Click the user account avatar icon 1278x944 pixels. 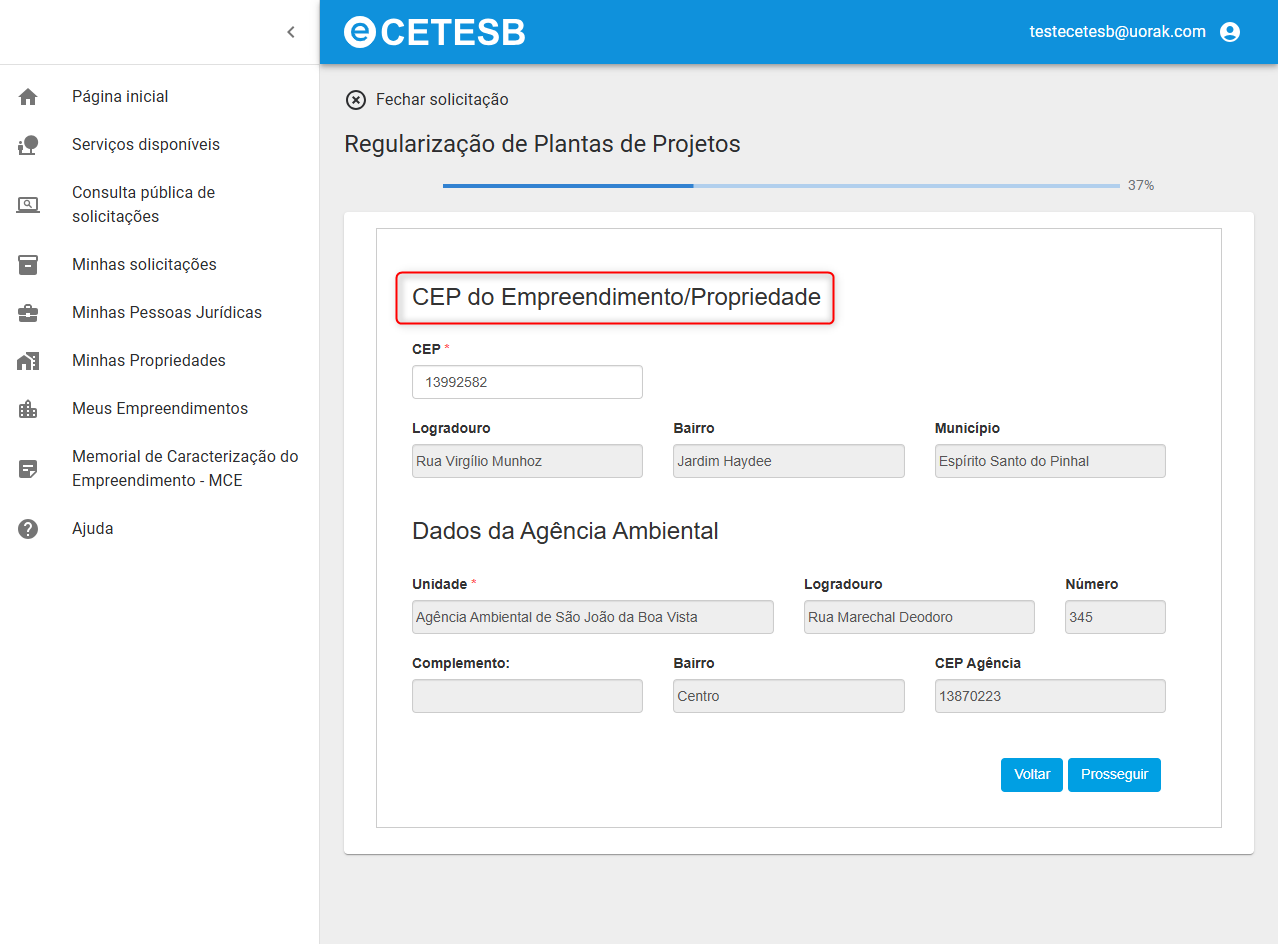click(1230, 32)
